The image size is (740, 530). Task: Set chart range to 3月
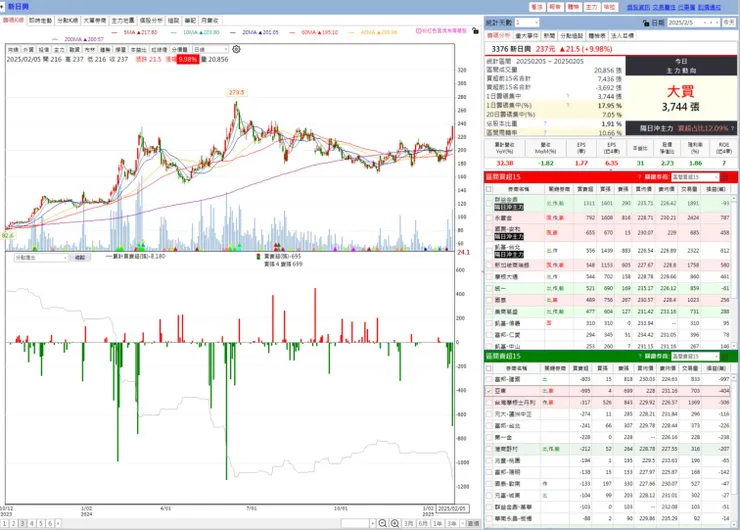pyautogui.click(x=409, y=523)
